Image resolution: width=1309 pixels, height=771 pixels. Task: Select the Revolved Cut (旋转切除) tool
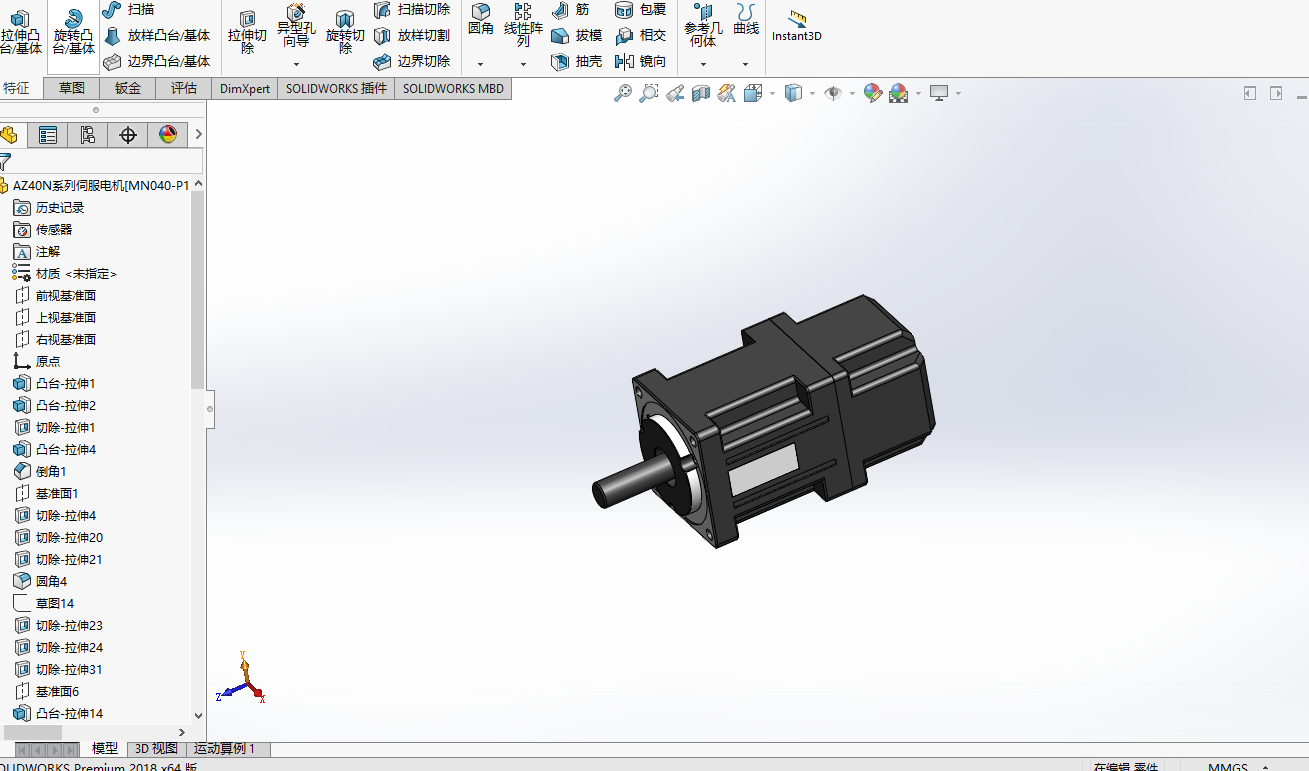[x=345, y=33]
